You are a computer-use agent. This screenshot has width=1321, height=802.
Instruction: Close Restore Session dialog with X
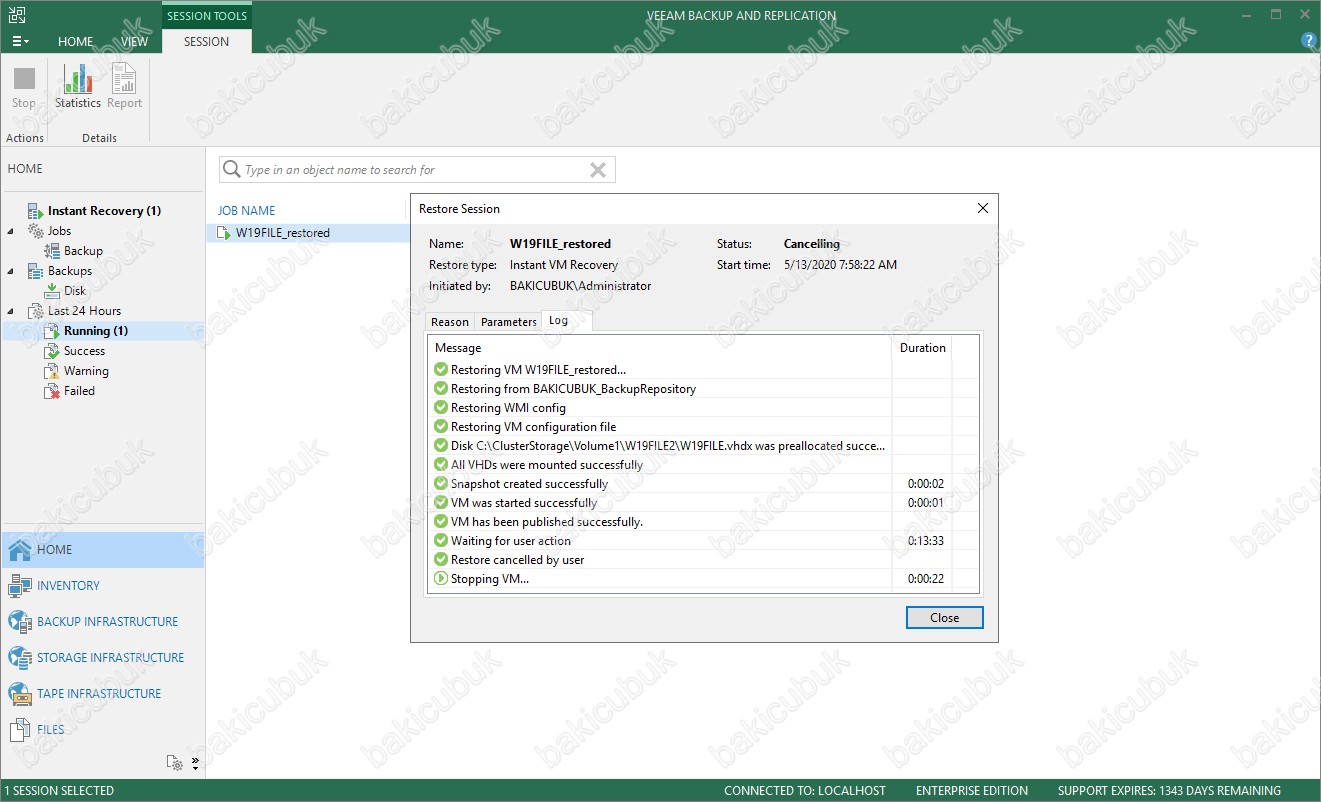(x=982, y=209)
